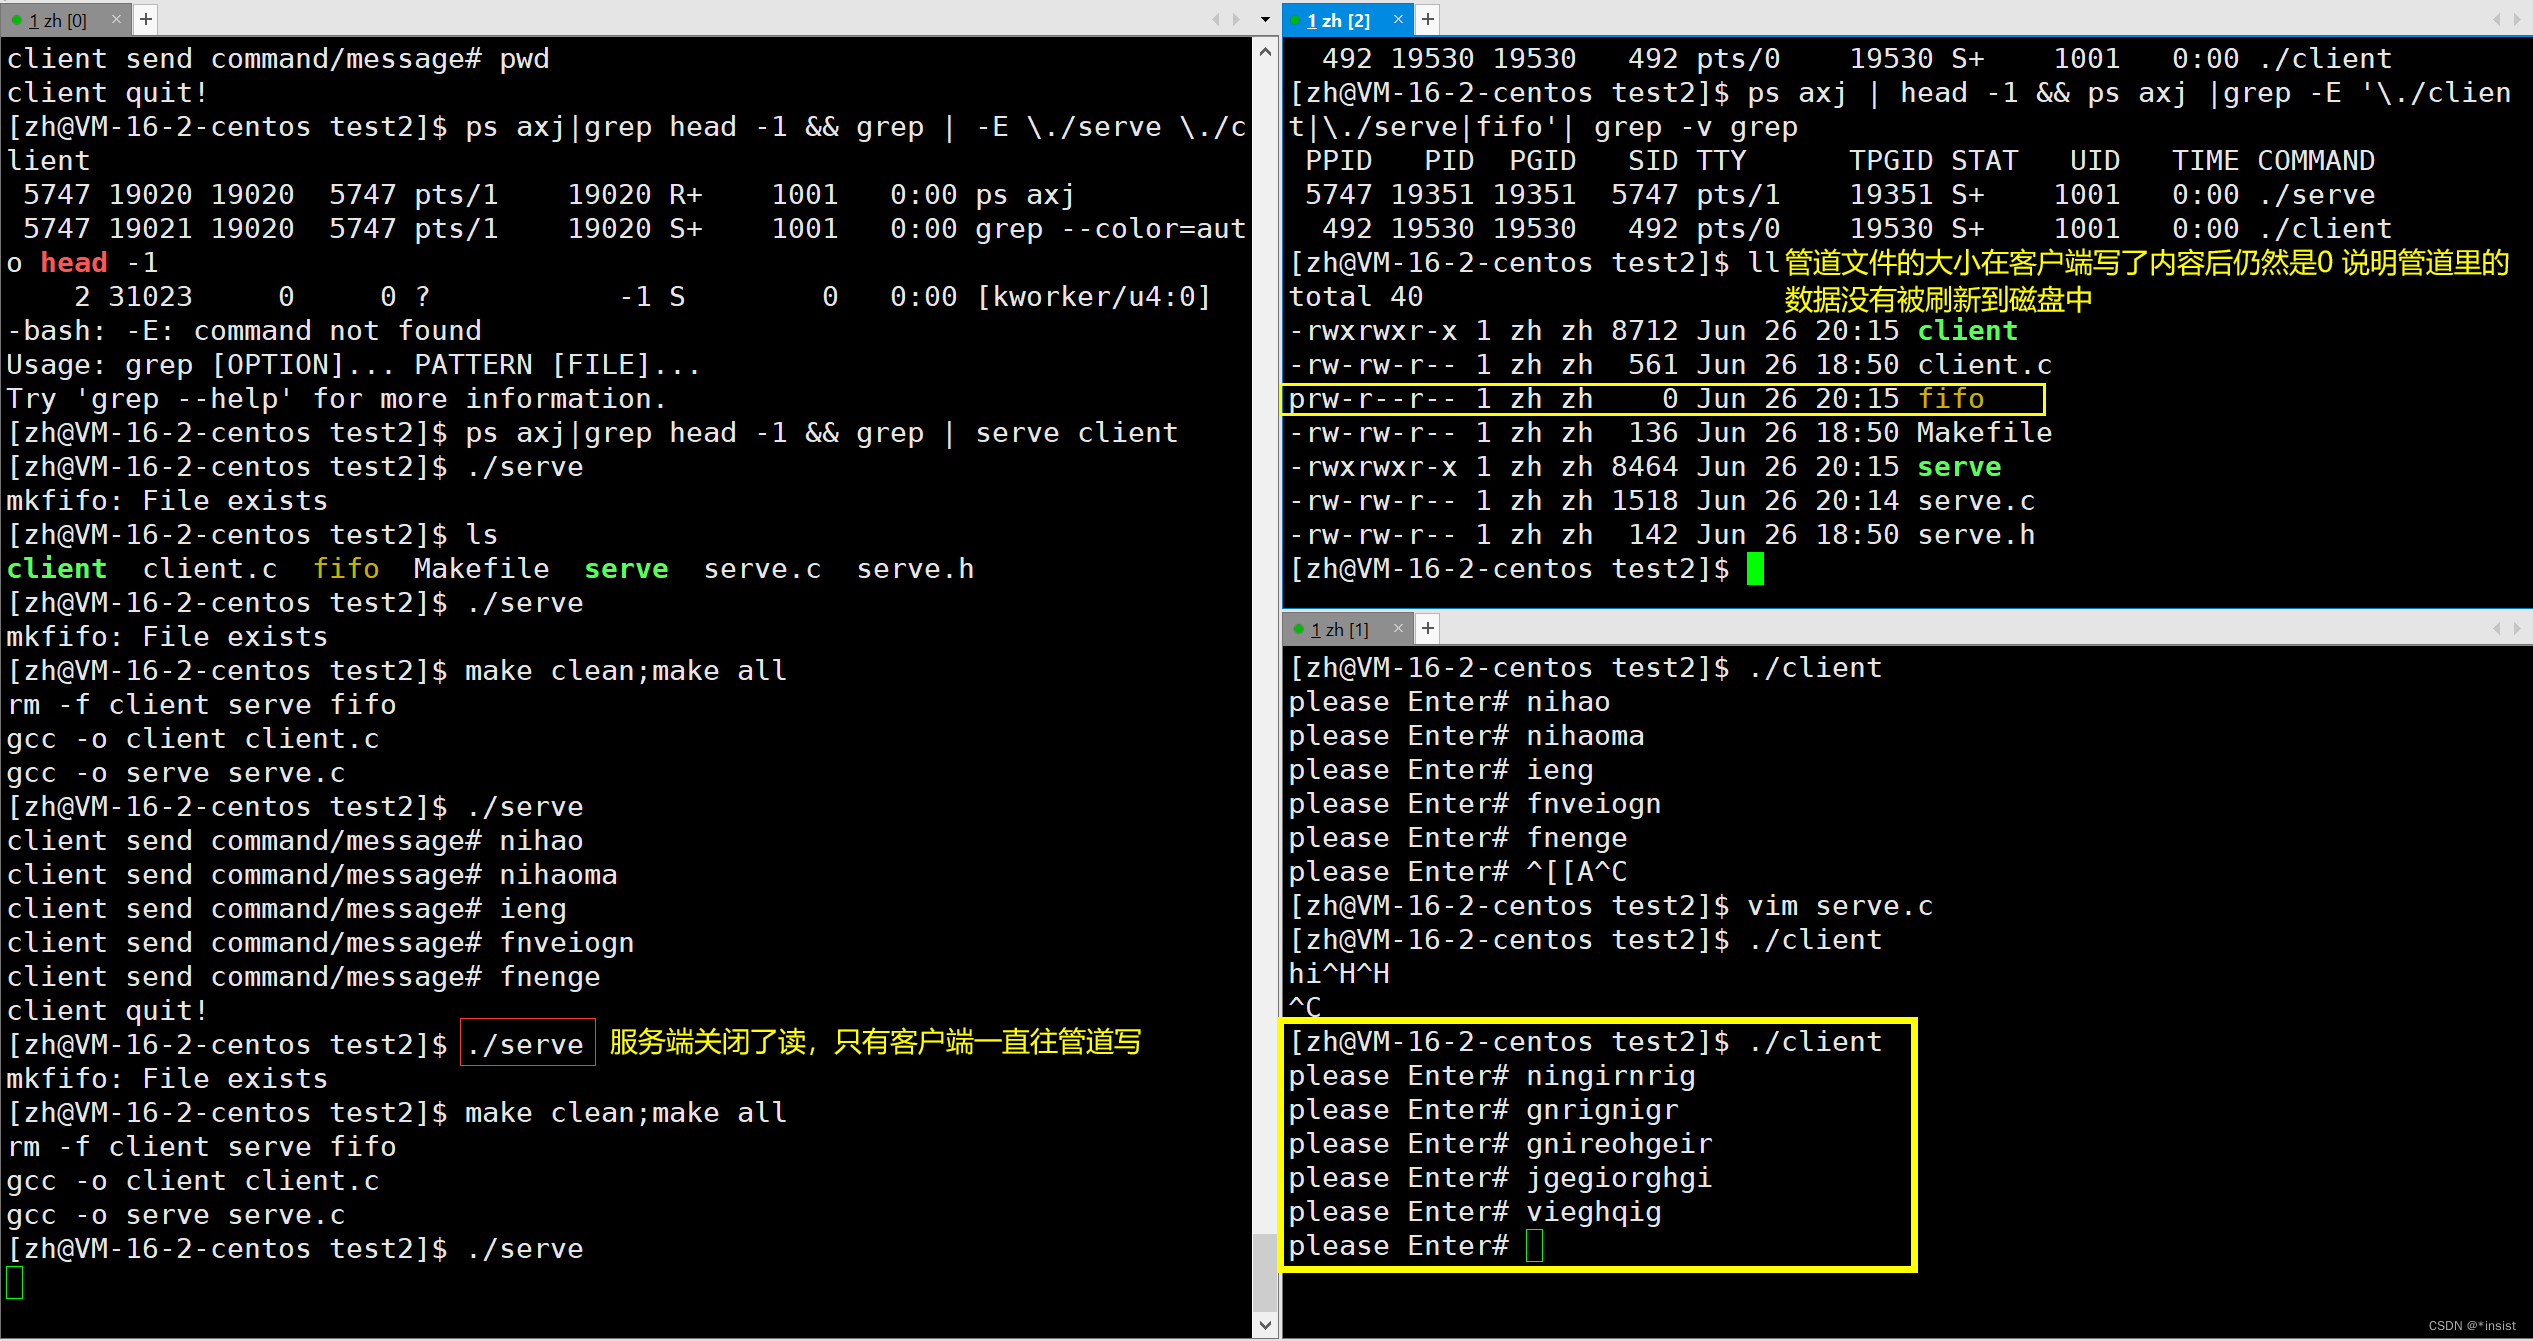Viewport: 2533px width, 1341px height.
Task: Click bottom-right pane tab scroll-right arrow
Action: 2517,628
